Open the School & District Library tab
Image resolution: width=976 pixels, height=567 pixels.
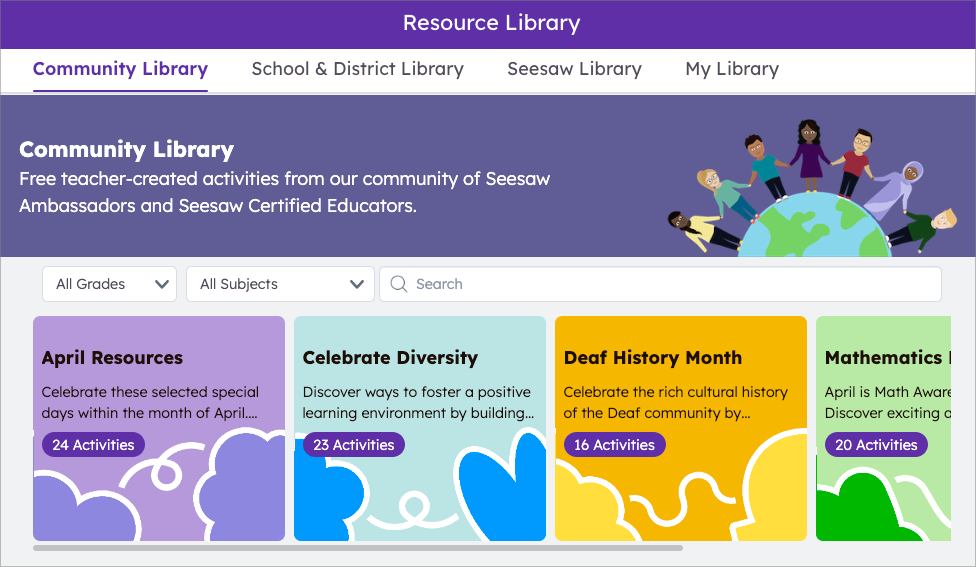coord(357,69)
